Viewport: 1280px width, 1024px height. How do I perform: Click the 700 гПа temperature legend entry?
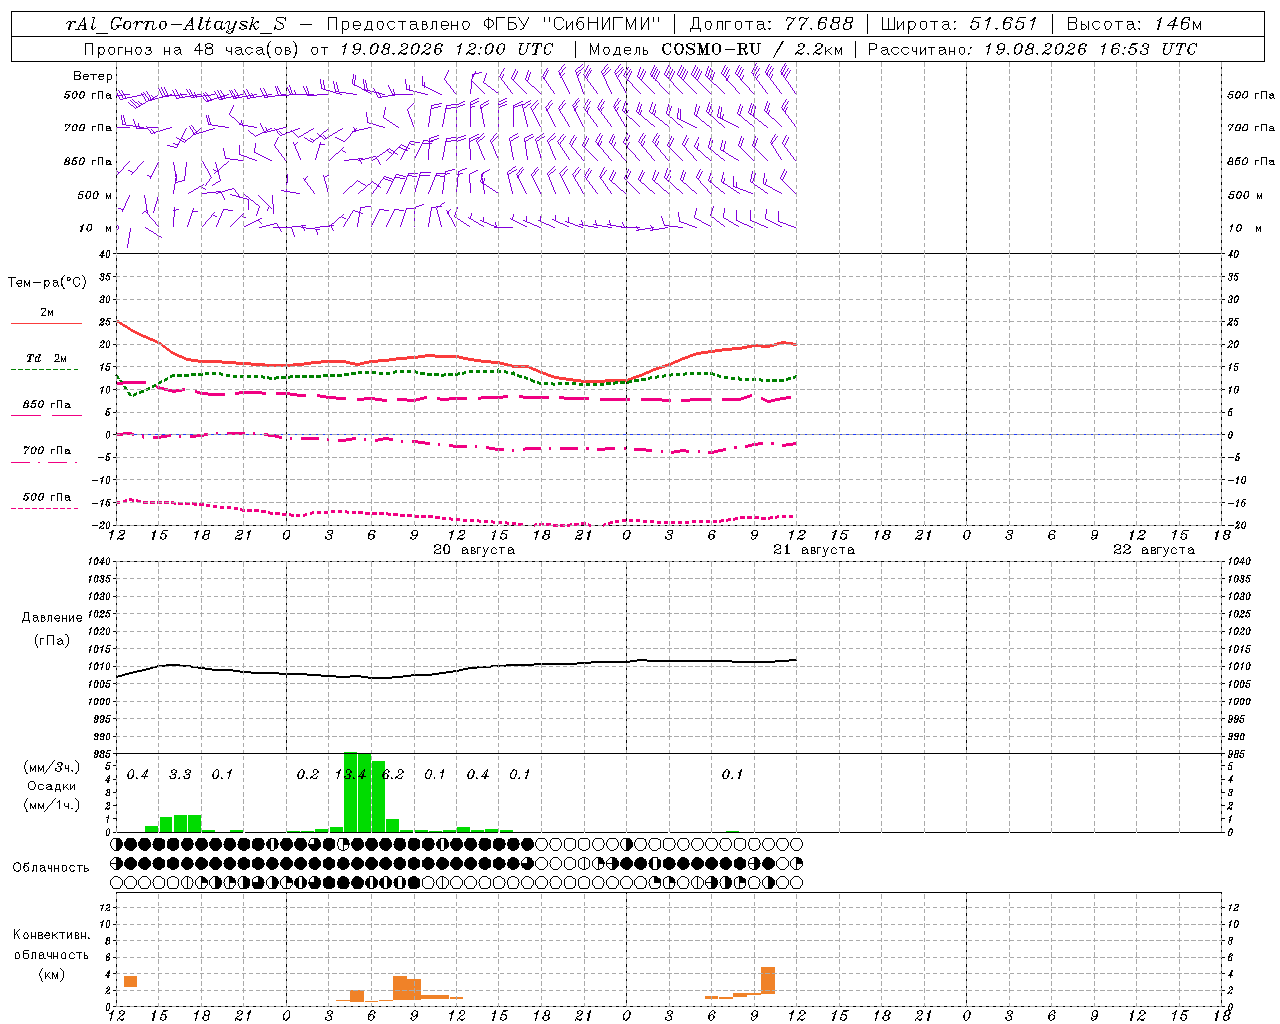point(46,451)
